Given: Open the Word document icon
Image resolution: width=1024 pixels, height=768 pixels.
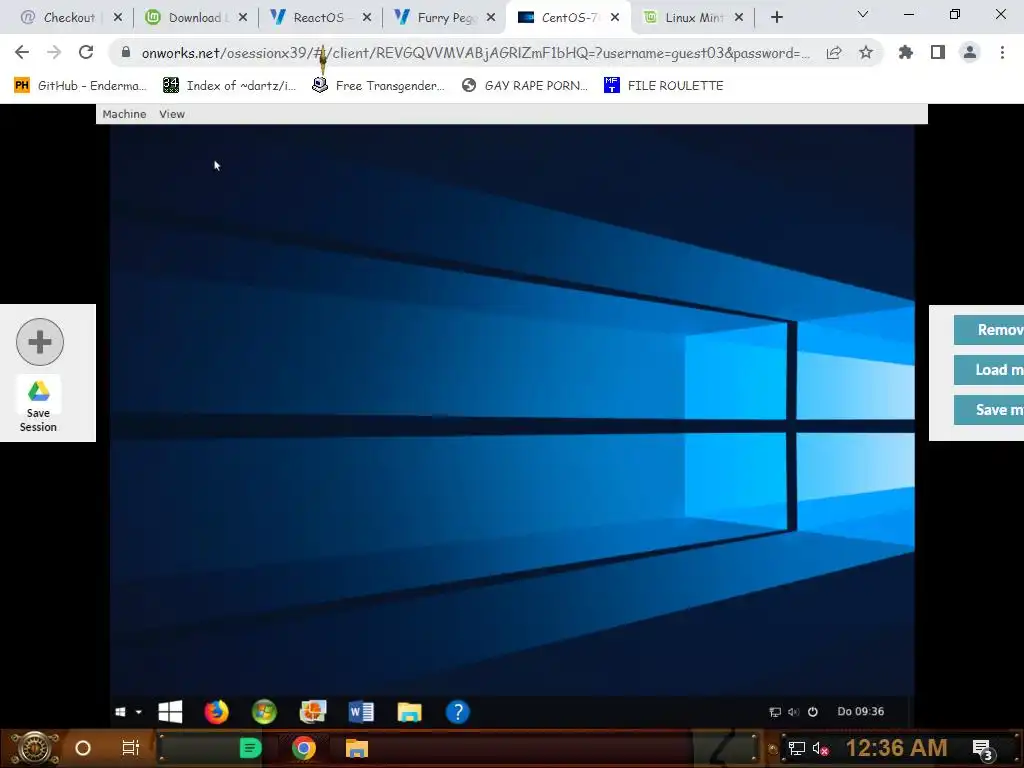Looking at the screenshot, I should (x=361, y=712).
